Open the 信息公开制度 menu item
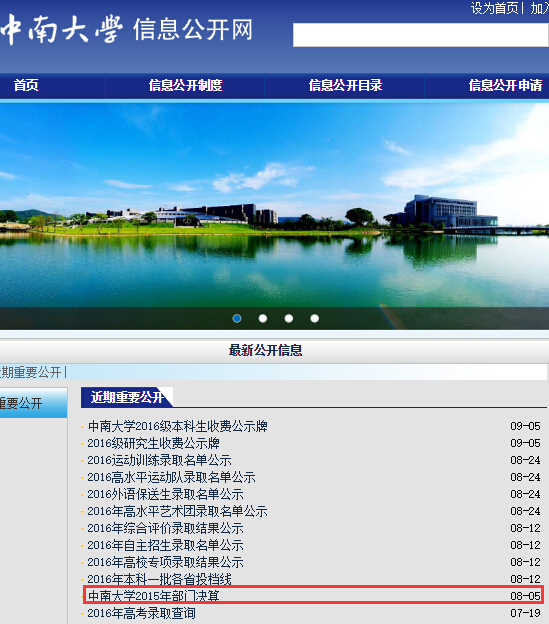549x624 pixels. click(x=185, y=85)
